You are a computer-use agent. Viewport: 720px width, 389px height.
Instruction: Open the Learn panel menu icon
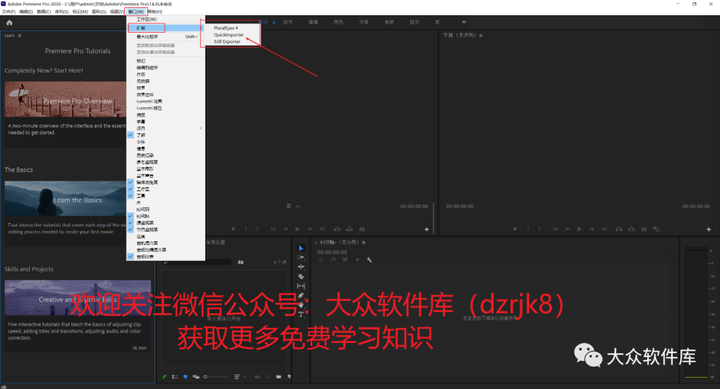[x=19, y=35]
